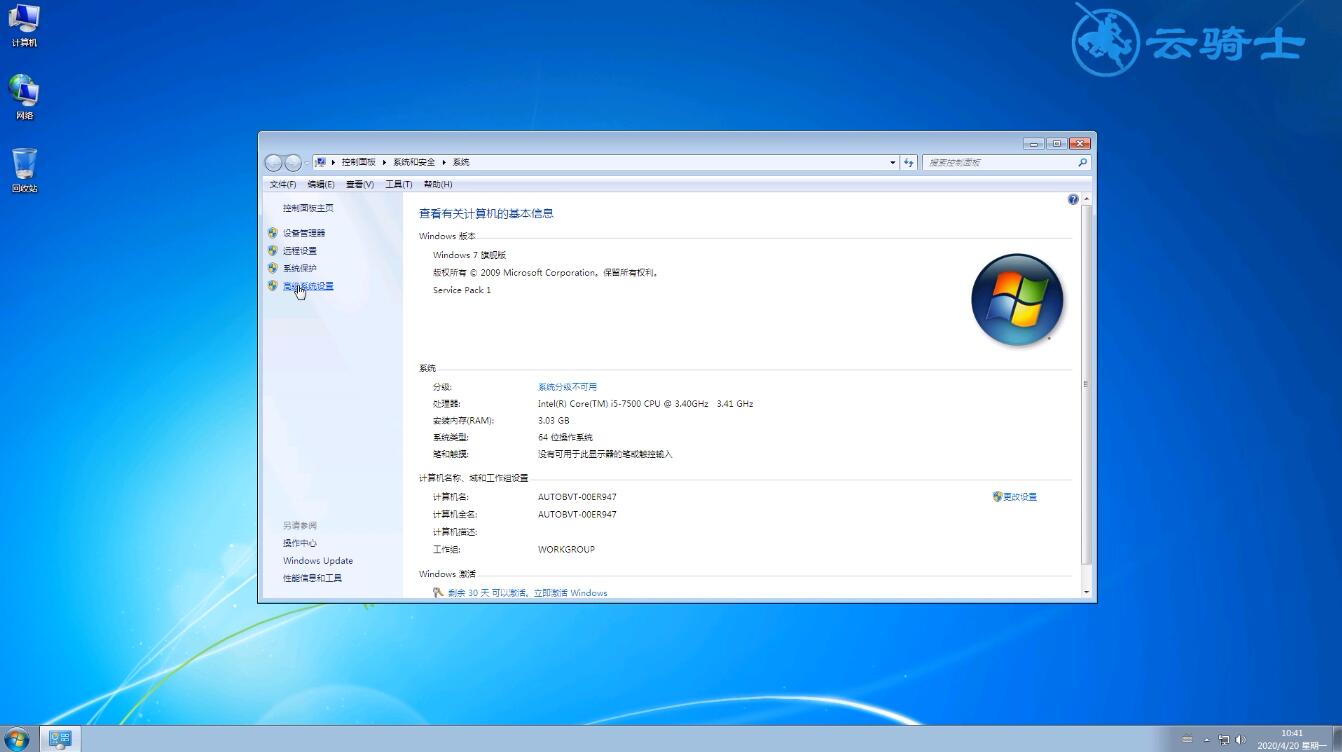Screen dimensions: 1342x752
Task: Click the keyboard input icon in tray
Action: tap(1187, 740)
